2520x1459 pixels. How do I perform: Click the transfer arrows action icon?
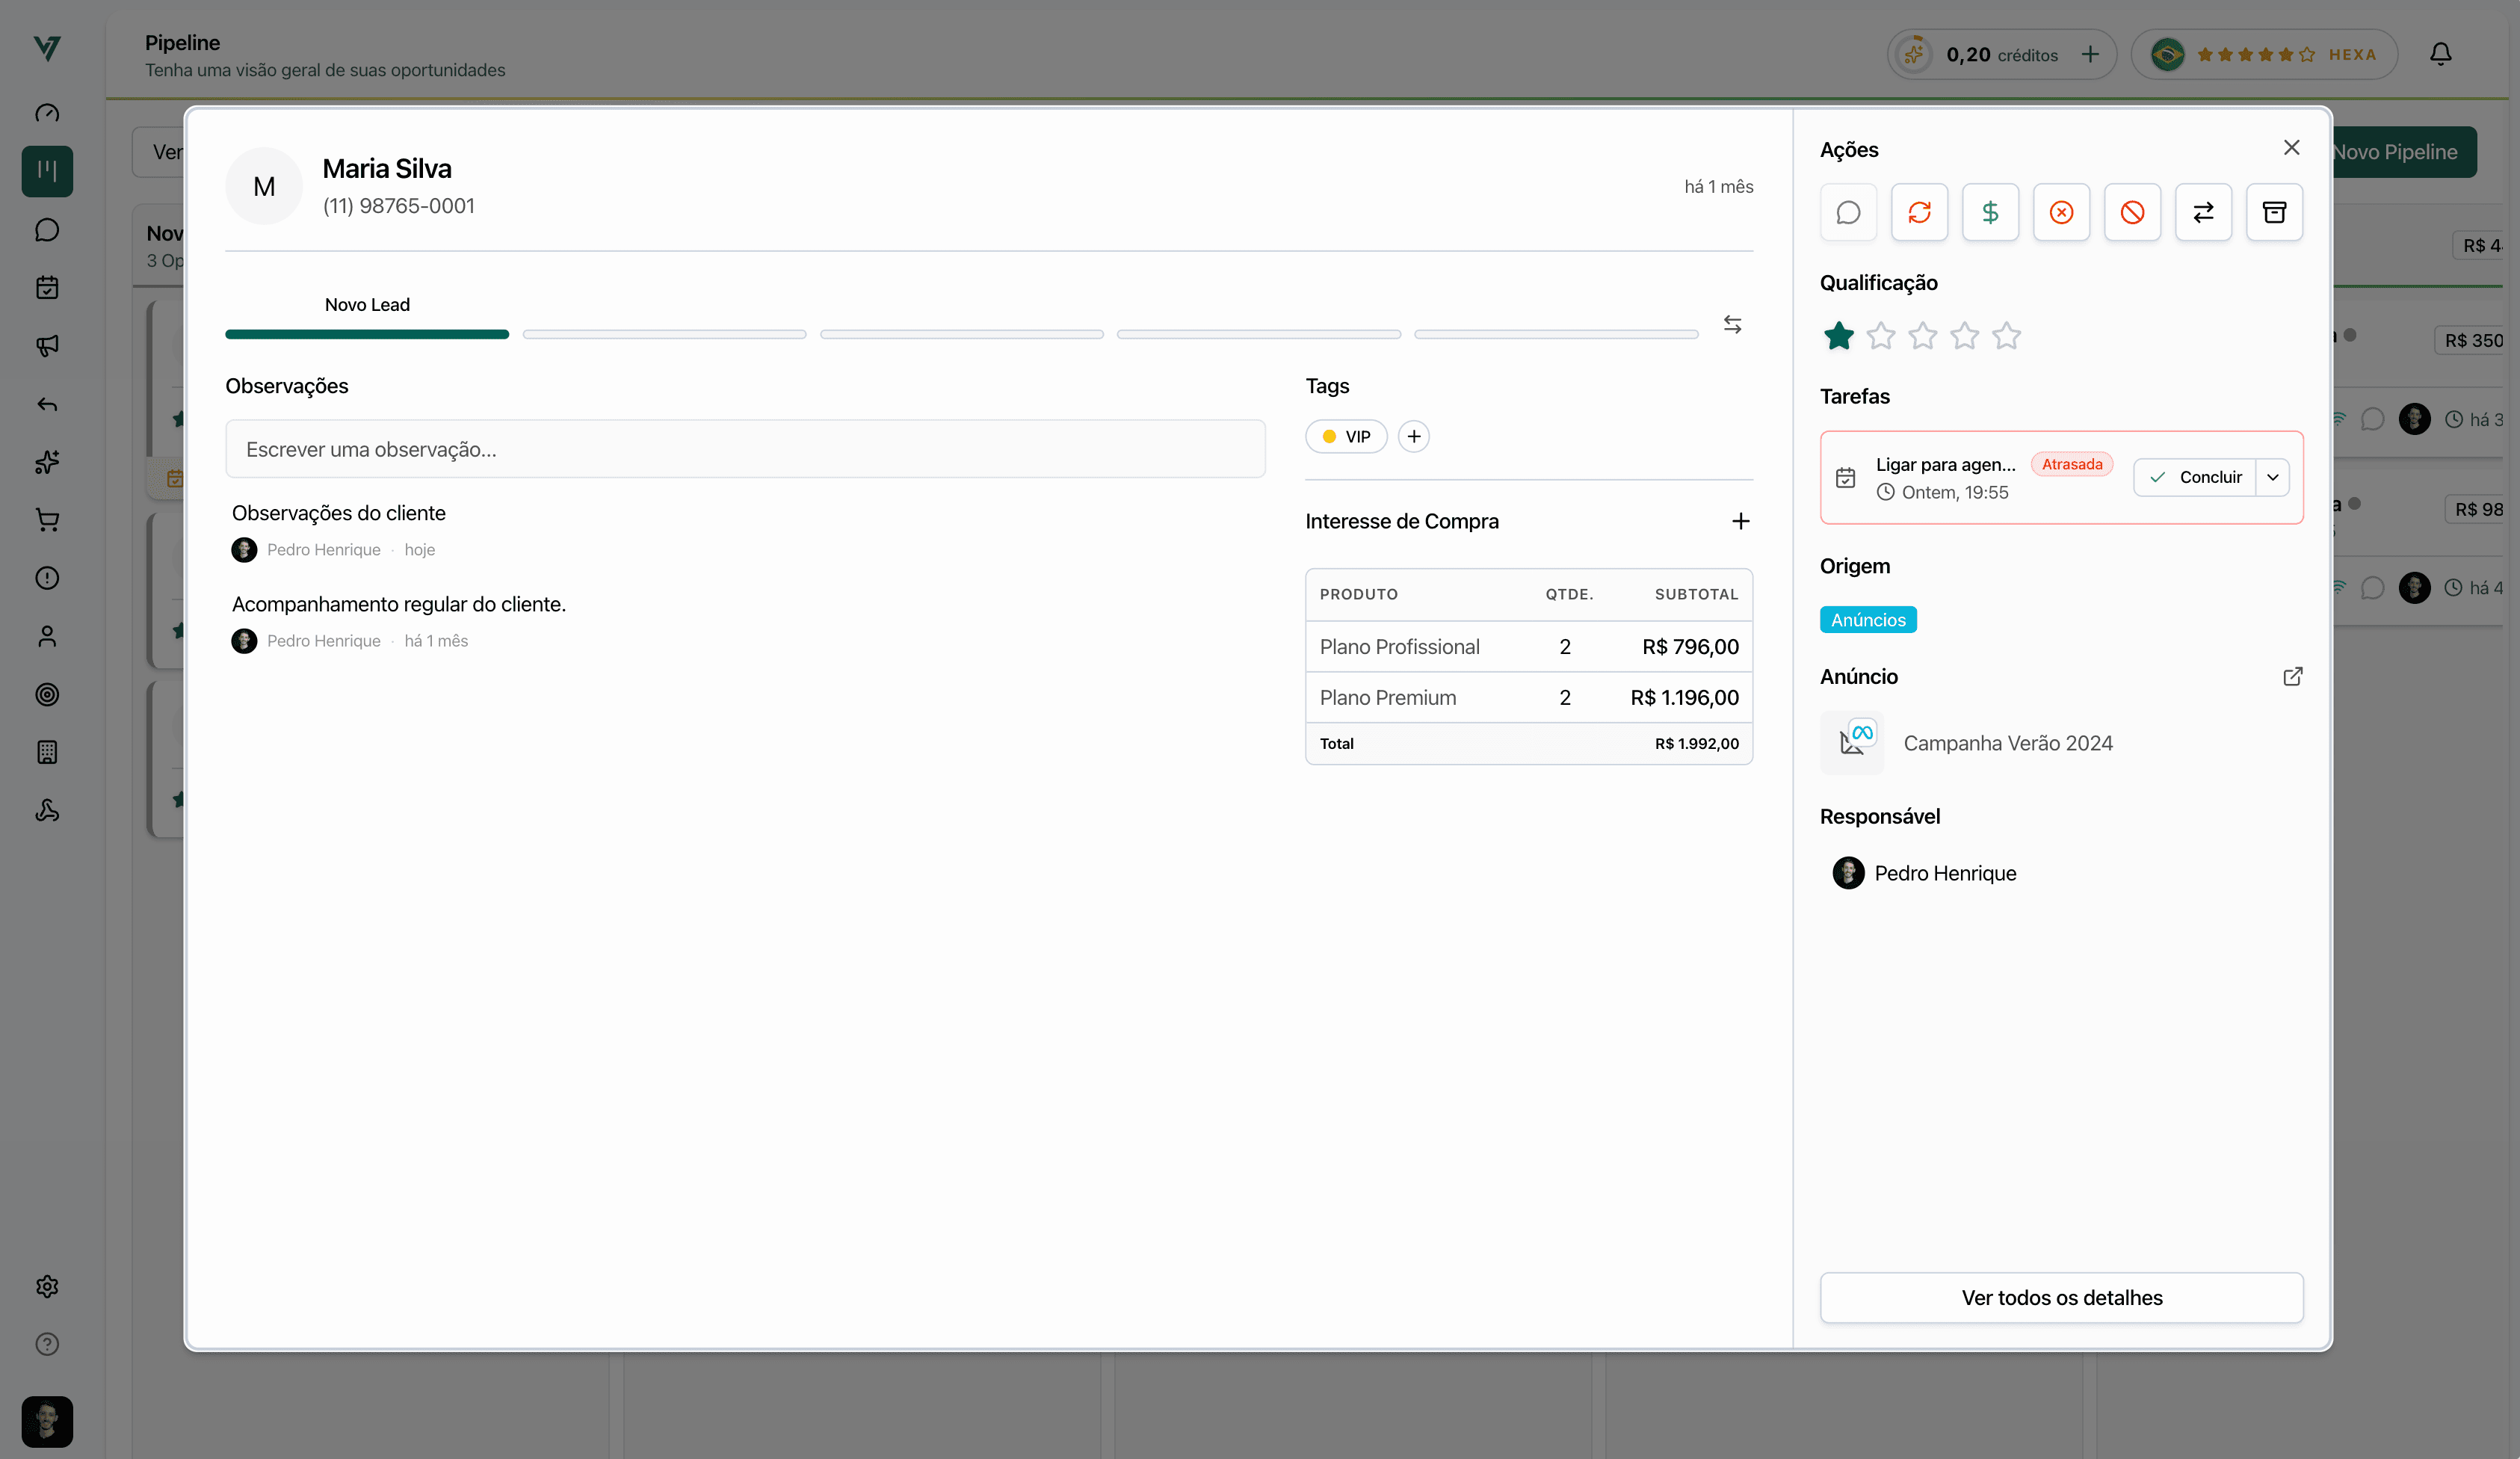[2203, 212]
